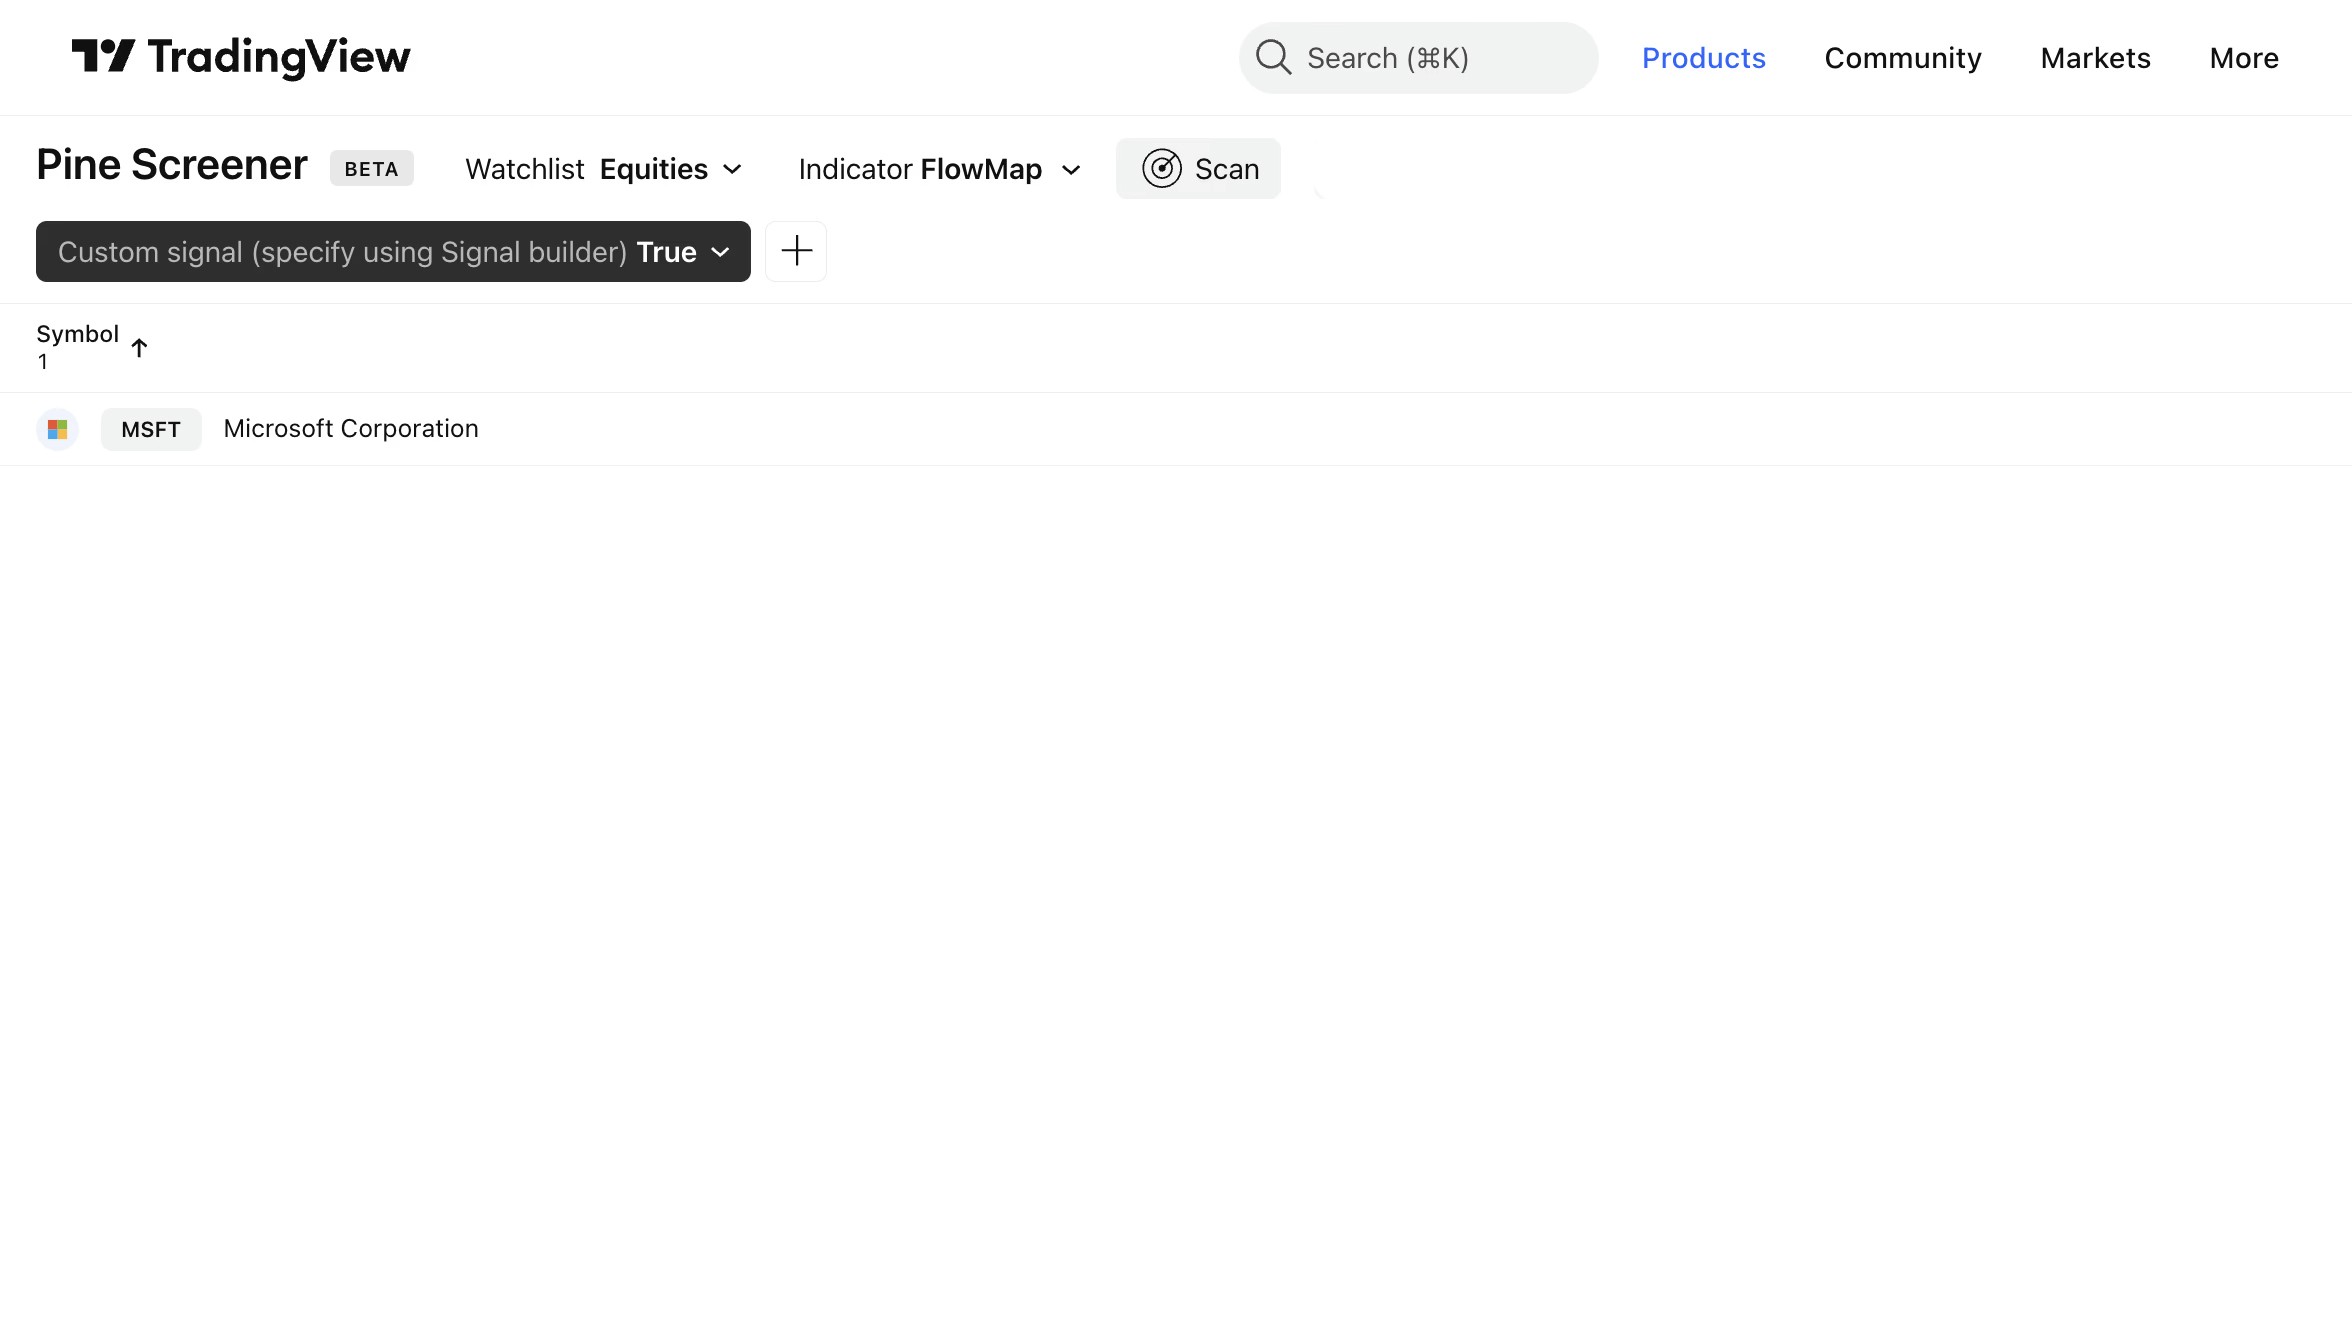The height and width of the screenshot is (1340, 2352).
Task: Click the Symbol column header
Action: pyautogui.click(x=77, y=334)
